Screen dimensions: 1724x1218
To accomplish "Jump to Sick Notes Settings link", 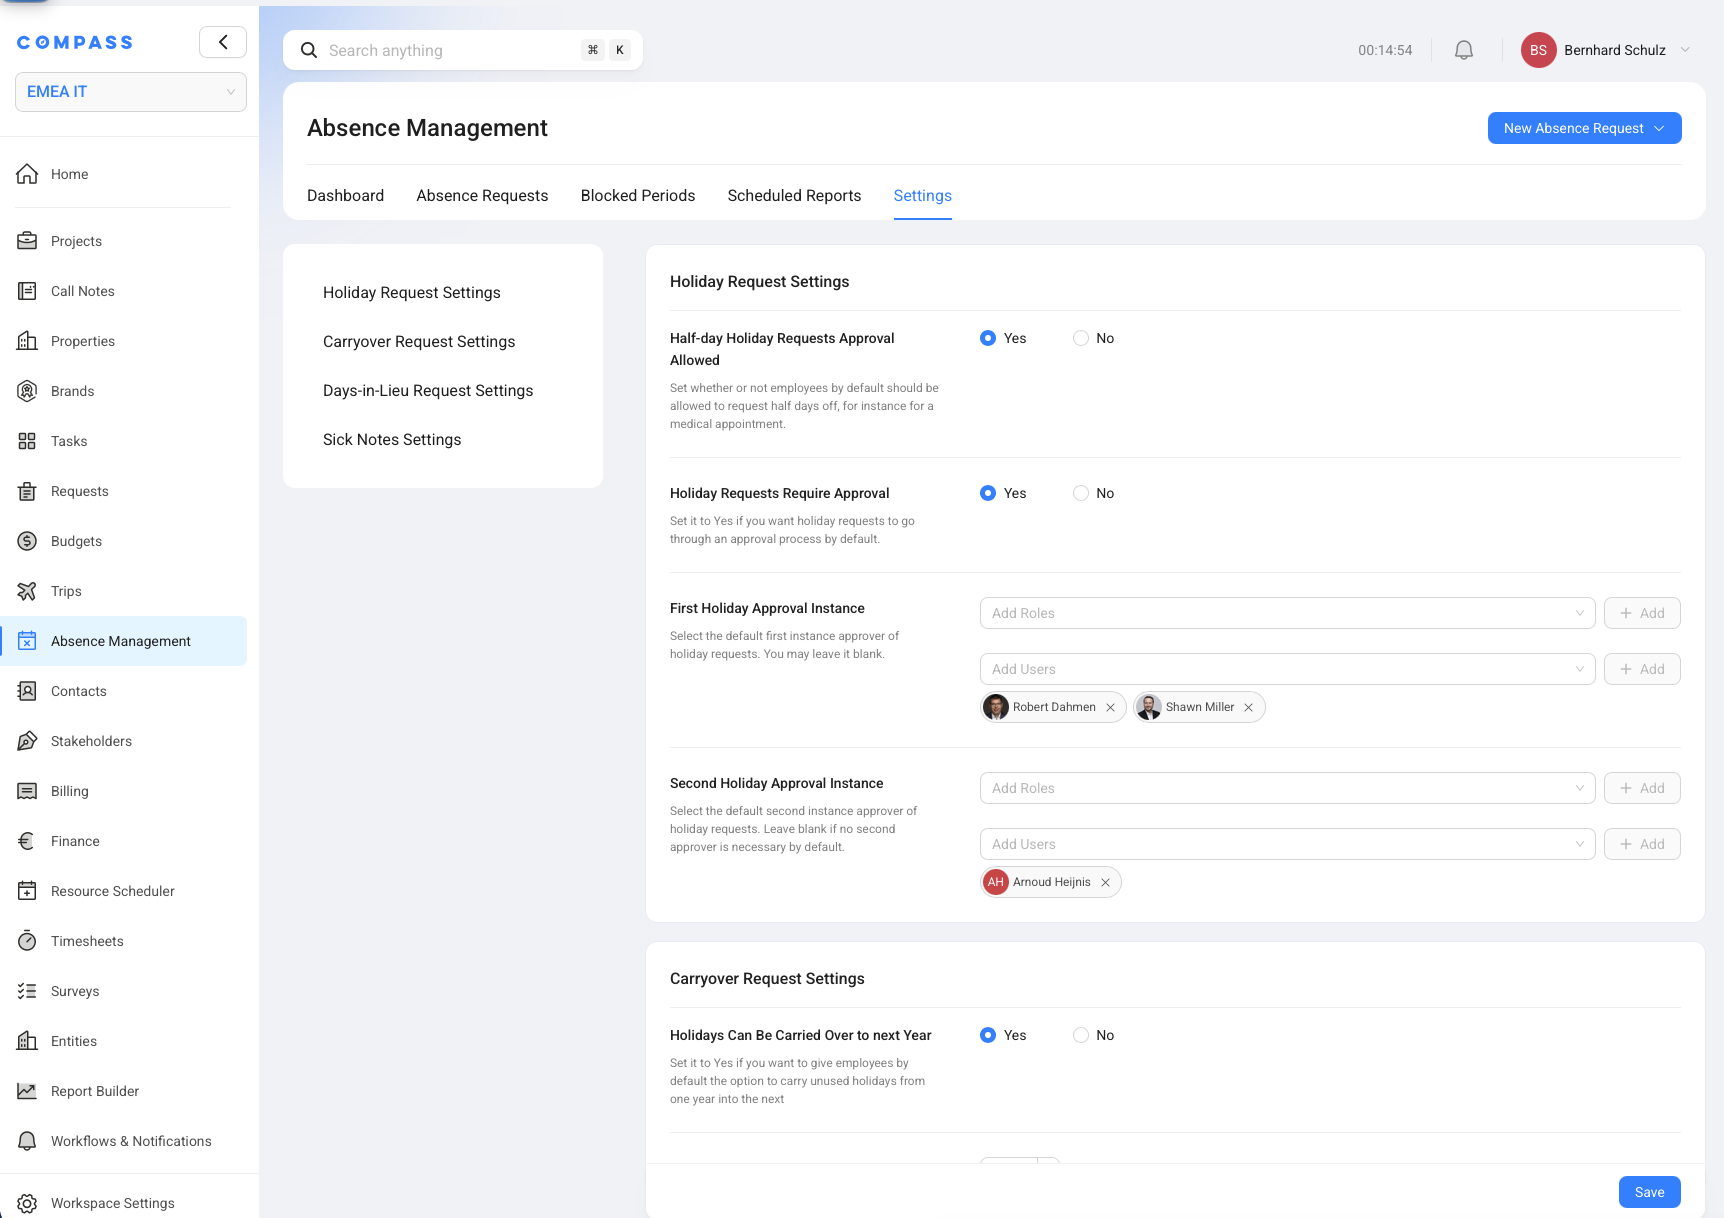I will click(x=392, y=440).
